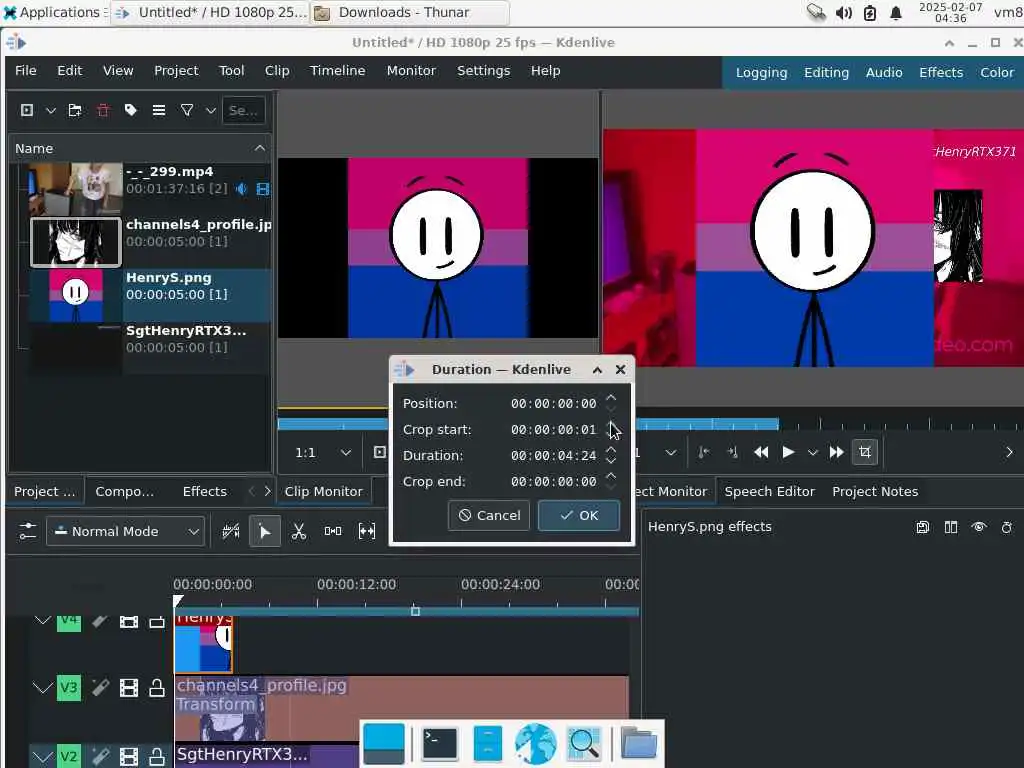The height and width of the screenshot is (768, 1024).
Task: Toggle the edit mode crop icon in monitor
Action: 865,452
